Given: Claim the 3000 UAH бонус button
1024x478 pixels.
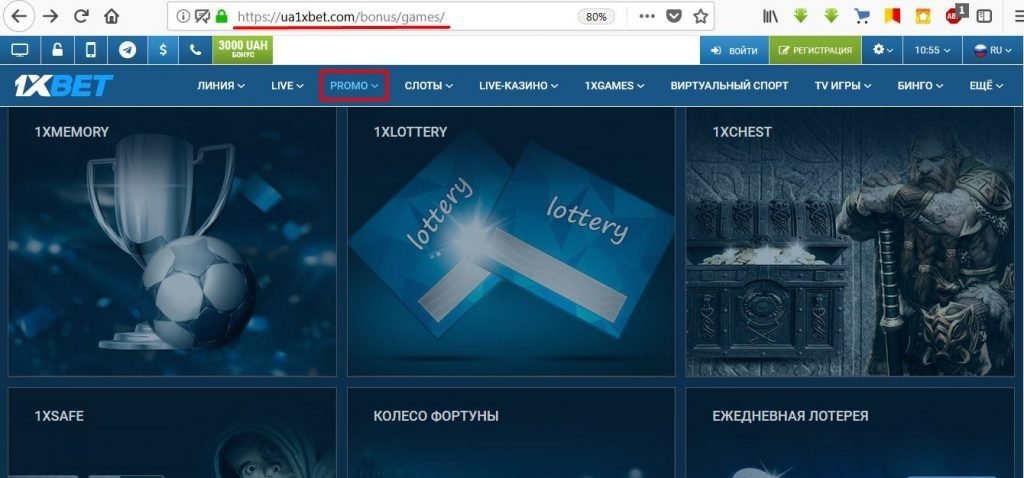Looking at the screenshot, I should coord(242,50).
